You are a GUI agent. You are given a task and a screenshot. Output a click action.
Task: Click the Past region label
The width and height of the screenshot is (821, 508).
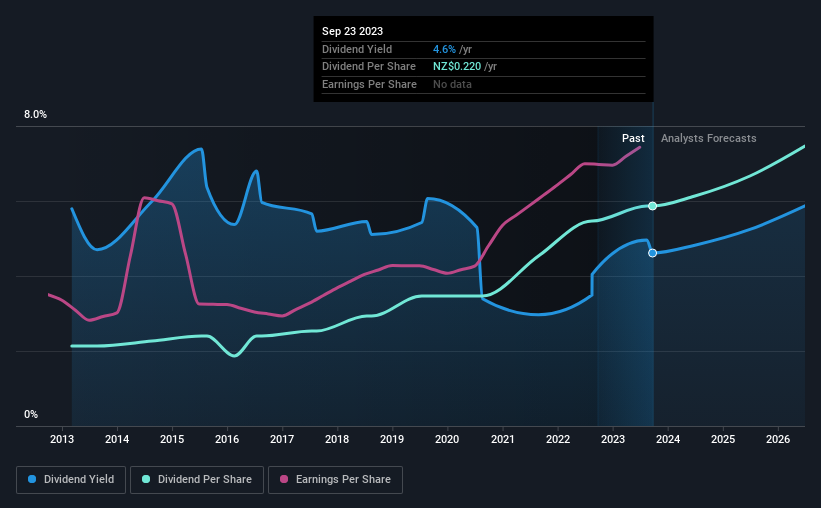point(633,138)
